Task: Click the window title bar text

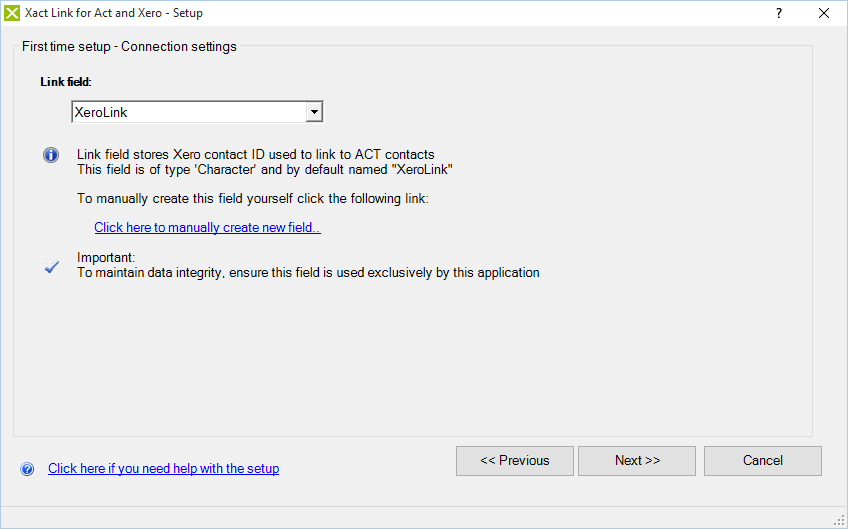Action: coord(113,14)
